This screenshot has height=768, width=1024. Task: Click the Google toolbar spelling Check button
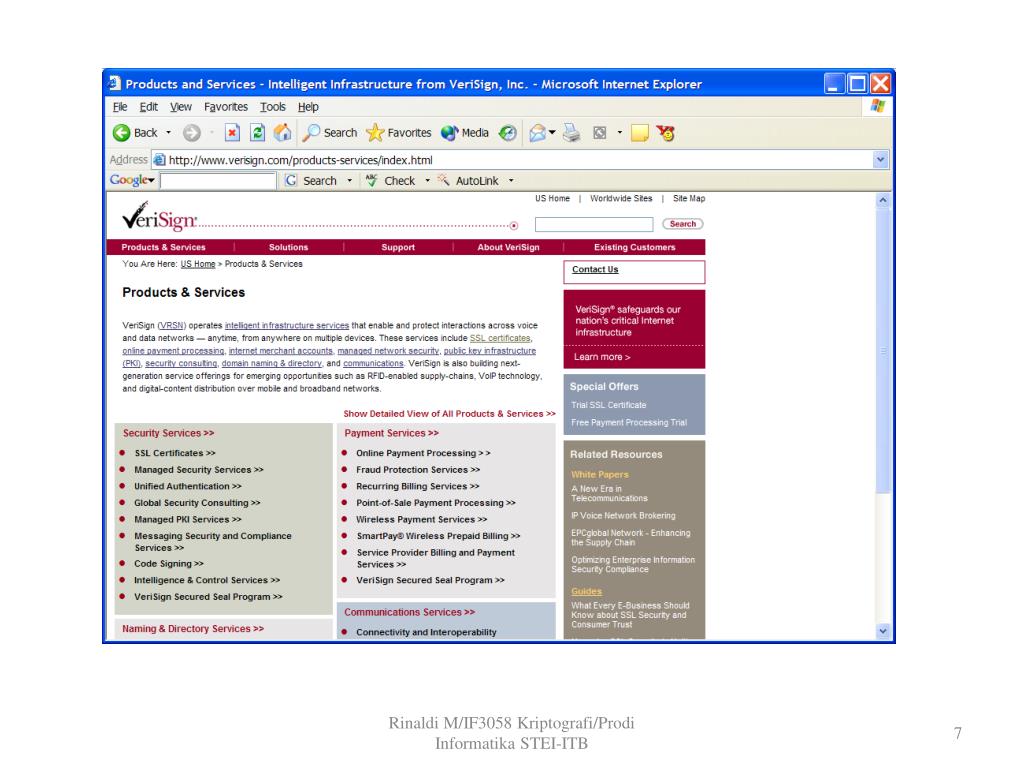[391, 181]
